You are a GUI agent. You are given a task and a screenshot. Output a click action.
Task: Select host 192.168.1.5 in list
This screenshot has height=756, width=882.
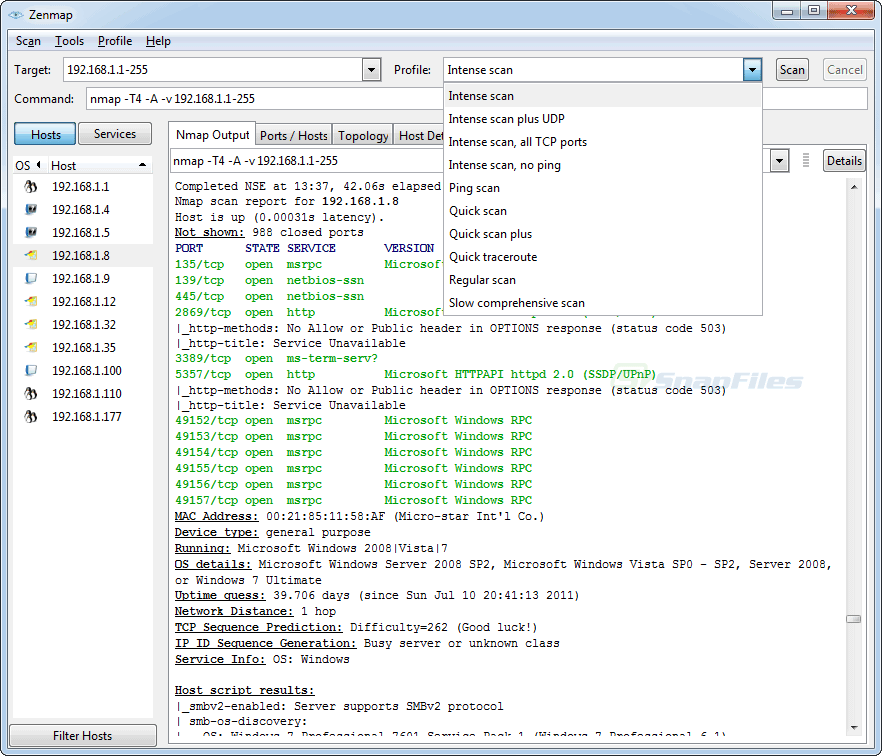[83, 233]
